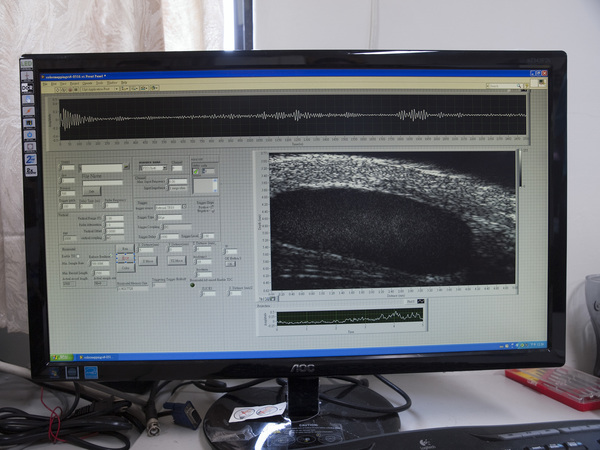Toggle the green status checkbox in error cluster

point(196,170)
